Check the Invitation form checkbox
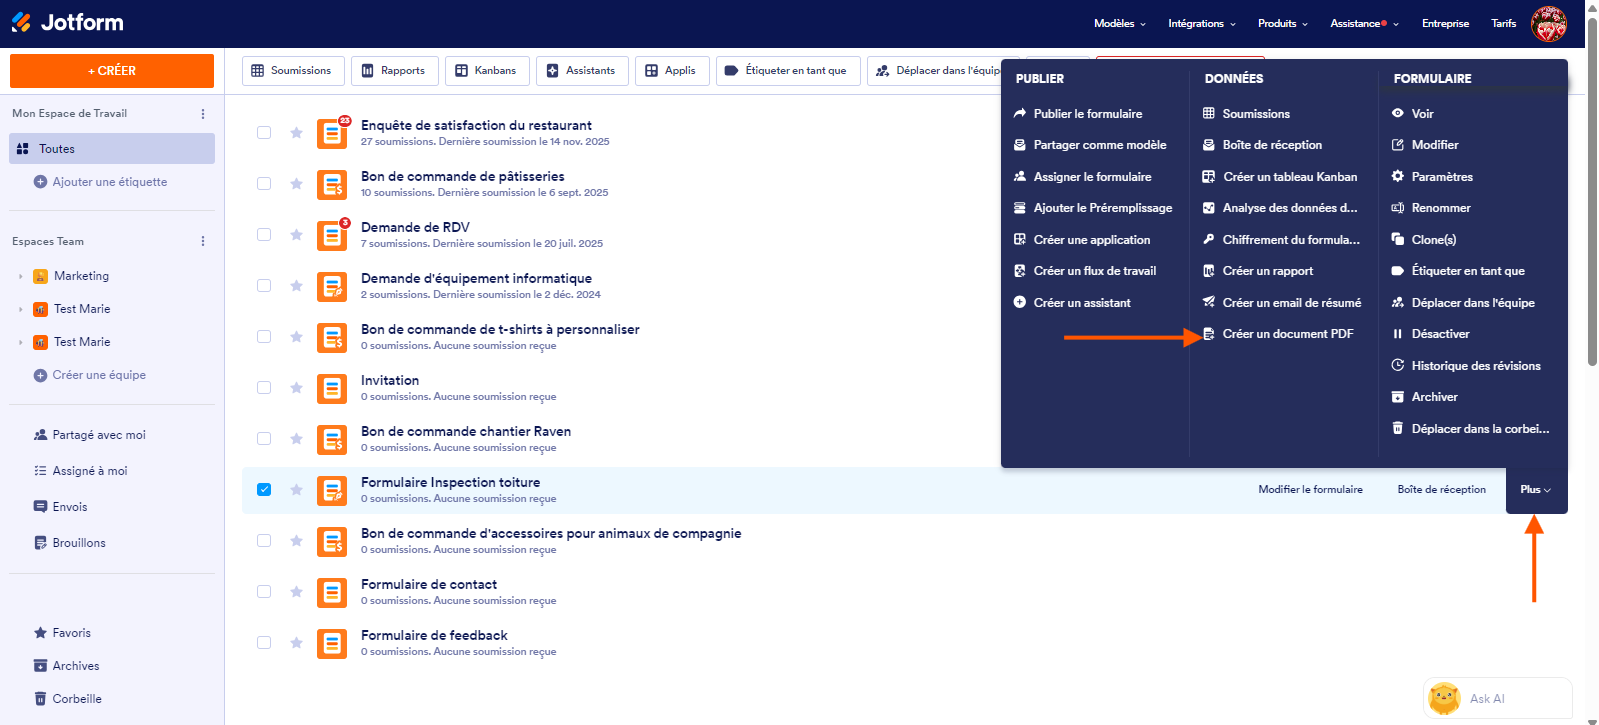The height and width of the screenshot is (725, 1599). [264, 387]
